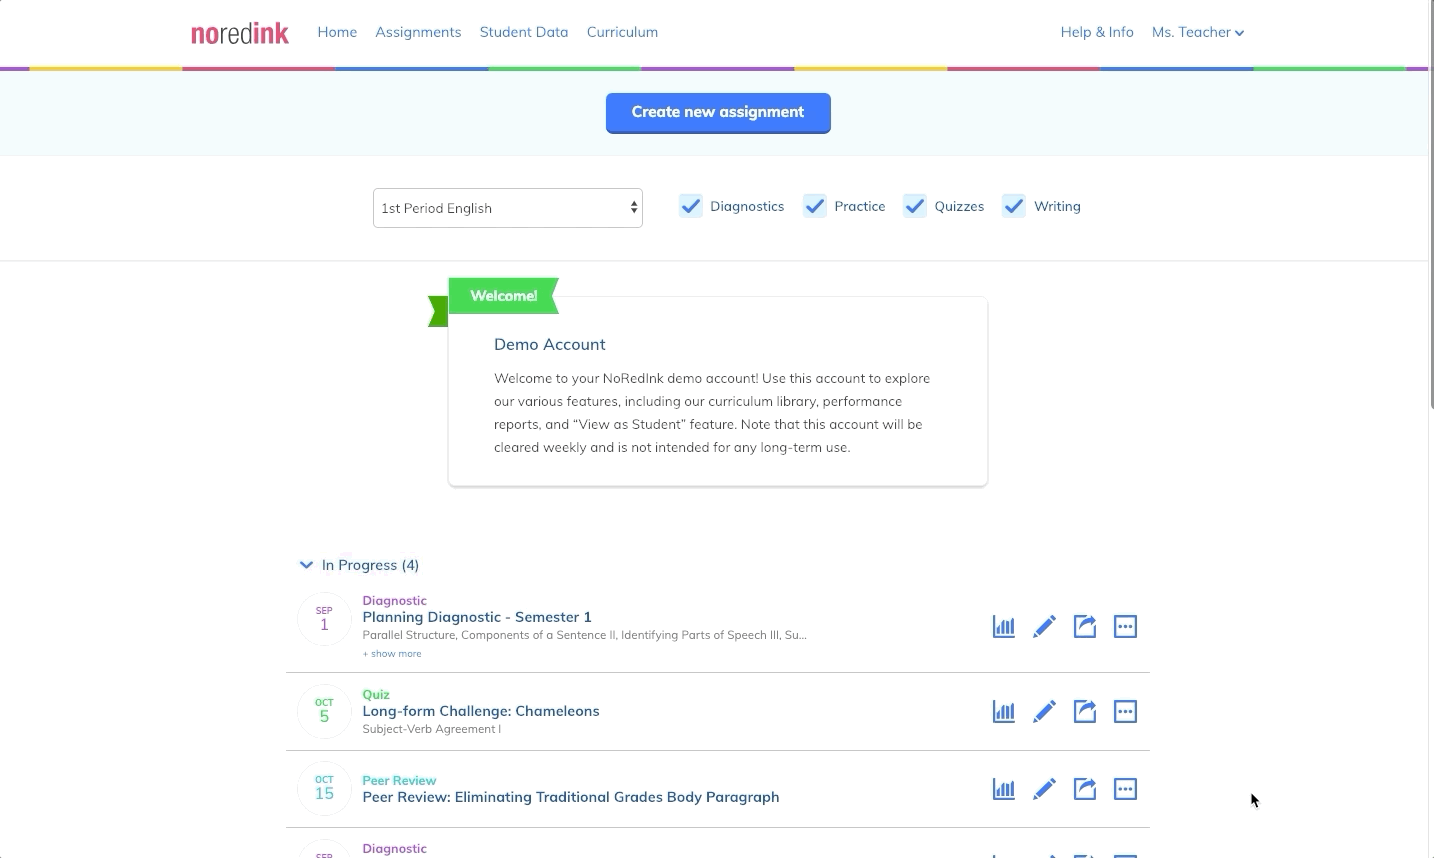Open Help & Info menu

[1097, 32]
